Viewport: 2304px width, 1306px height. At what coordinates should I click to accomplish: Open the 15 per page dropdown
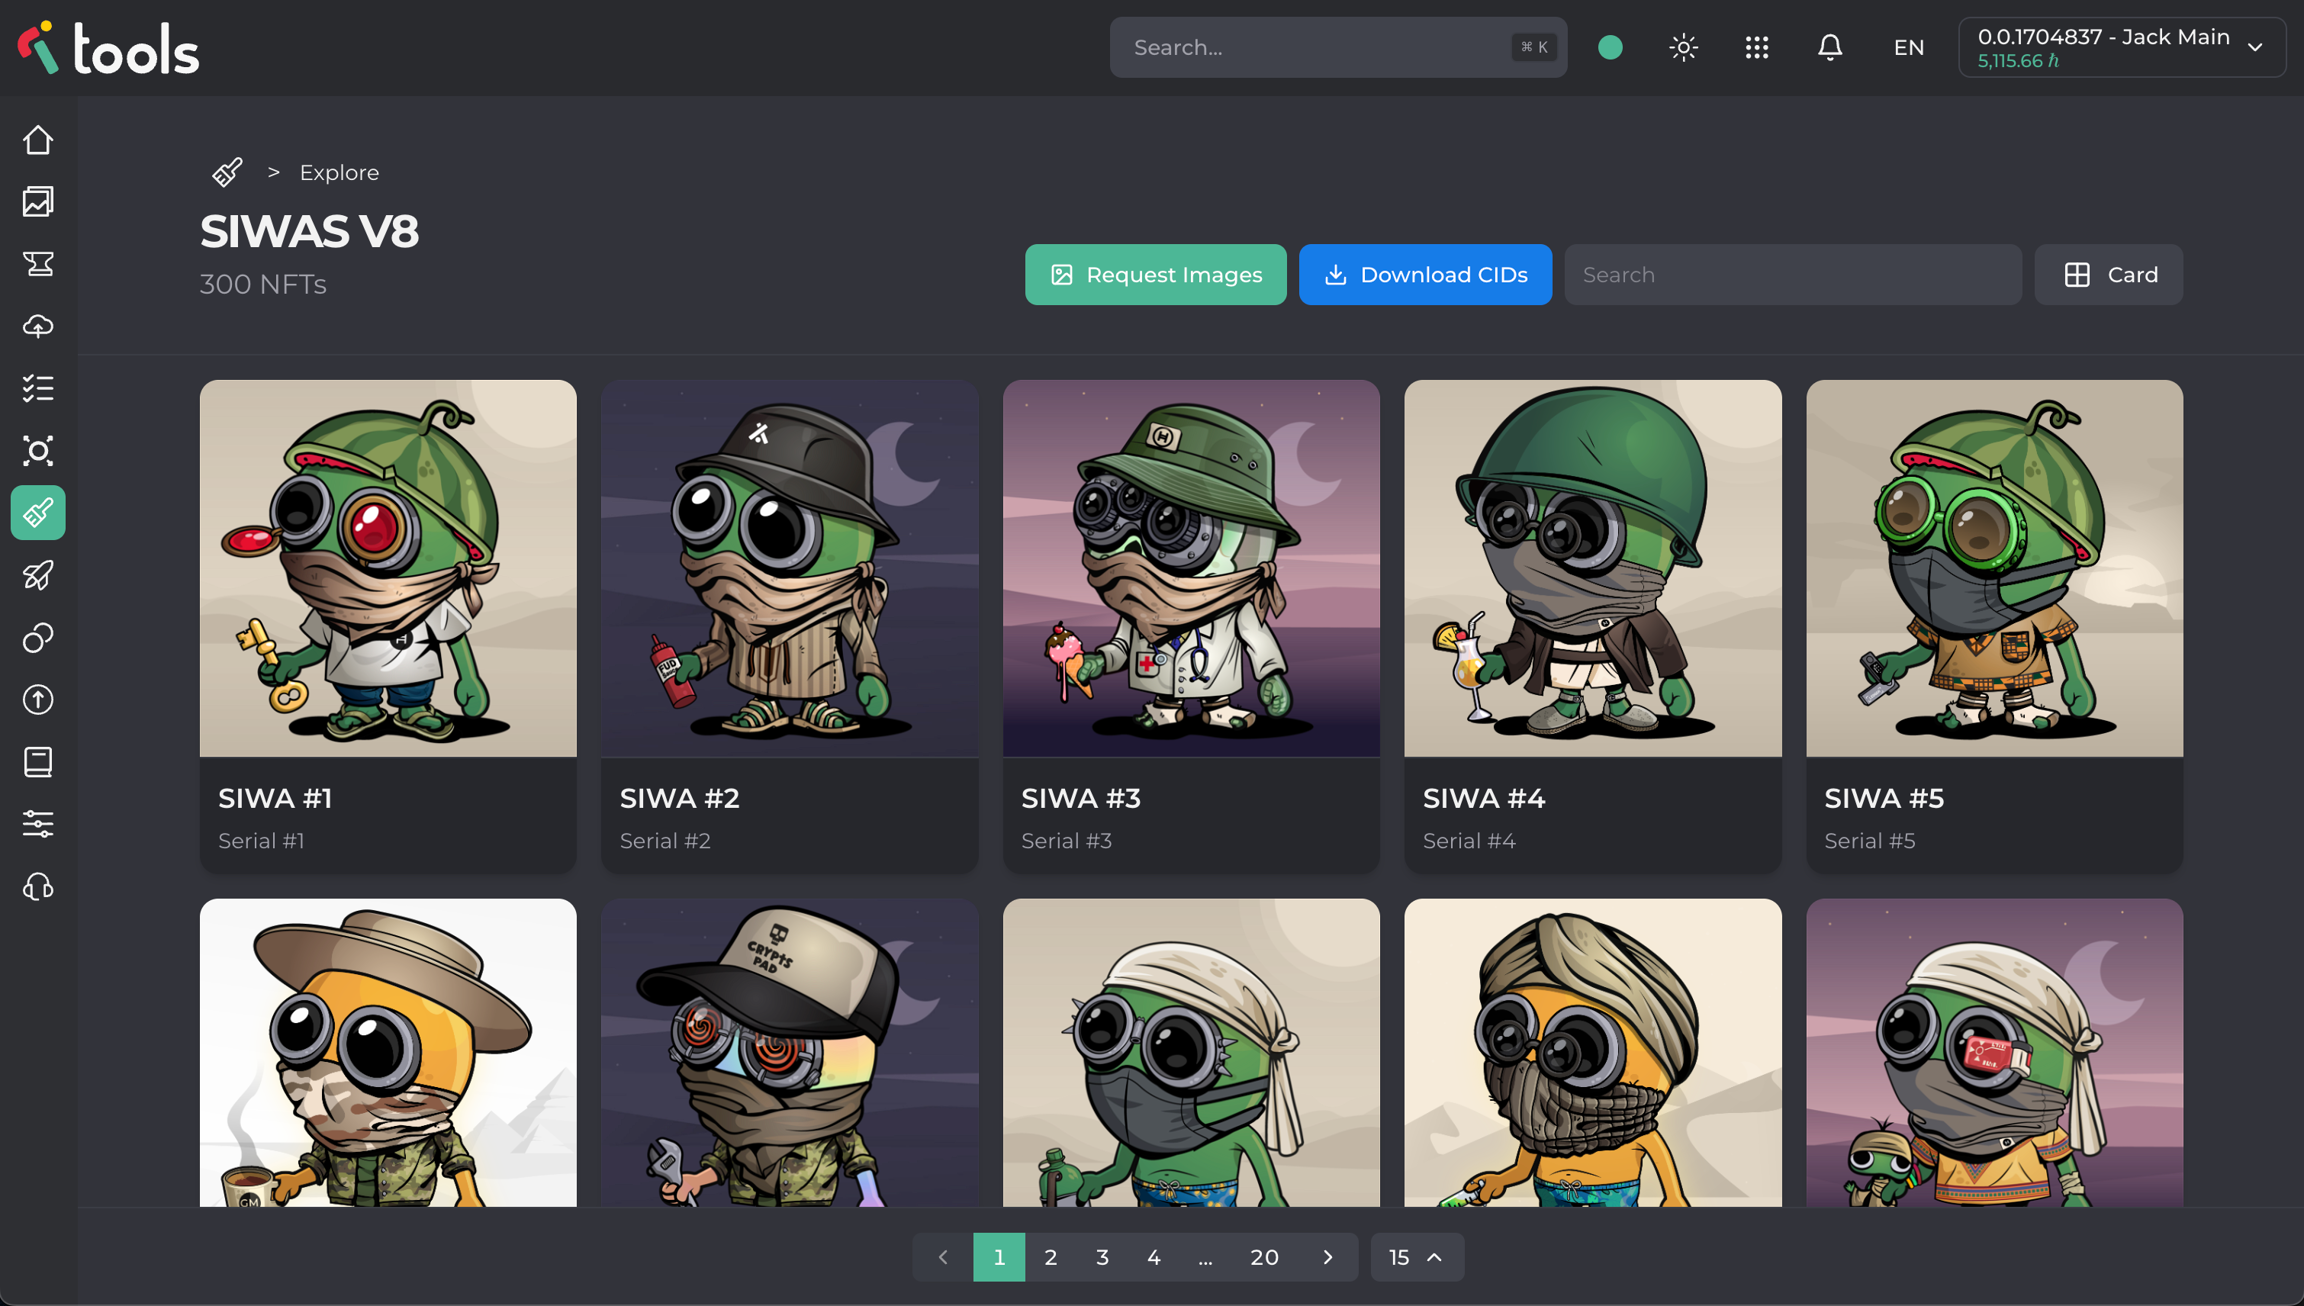tap(1416, 1257)
